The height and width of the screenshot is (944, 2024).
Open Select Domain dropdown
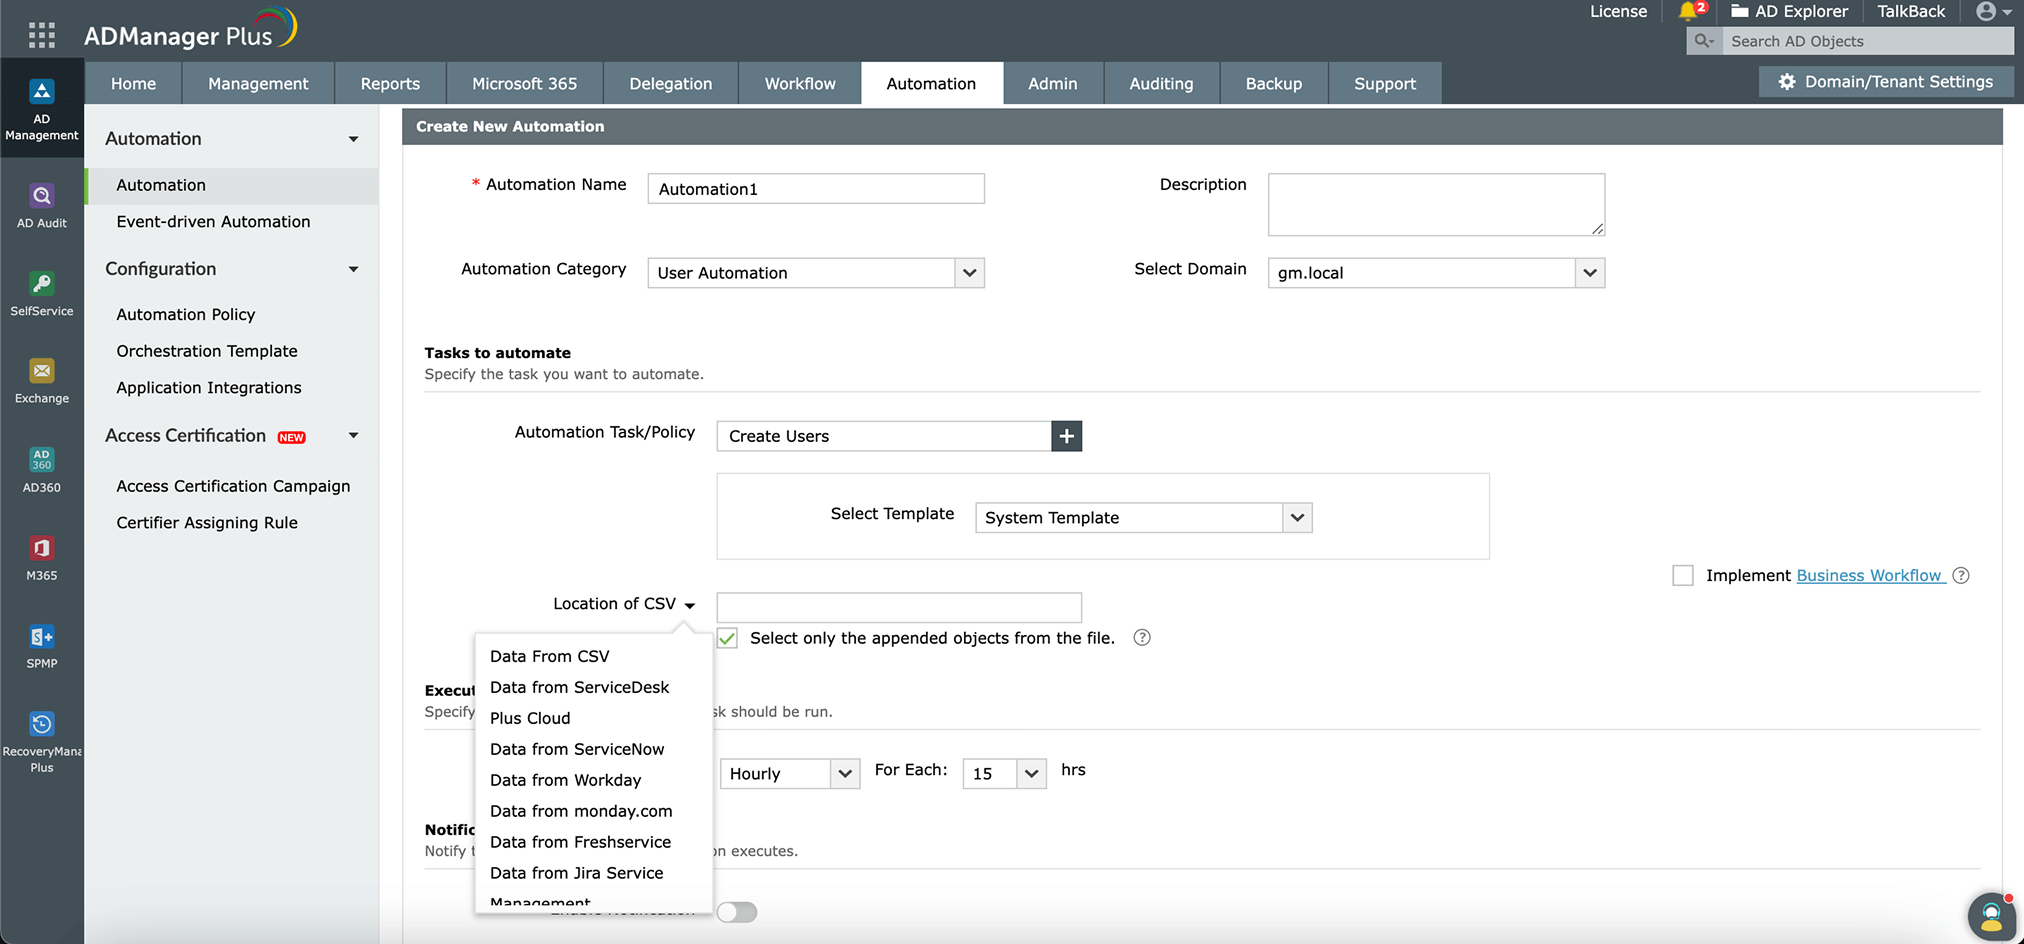coord(1436,273)
